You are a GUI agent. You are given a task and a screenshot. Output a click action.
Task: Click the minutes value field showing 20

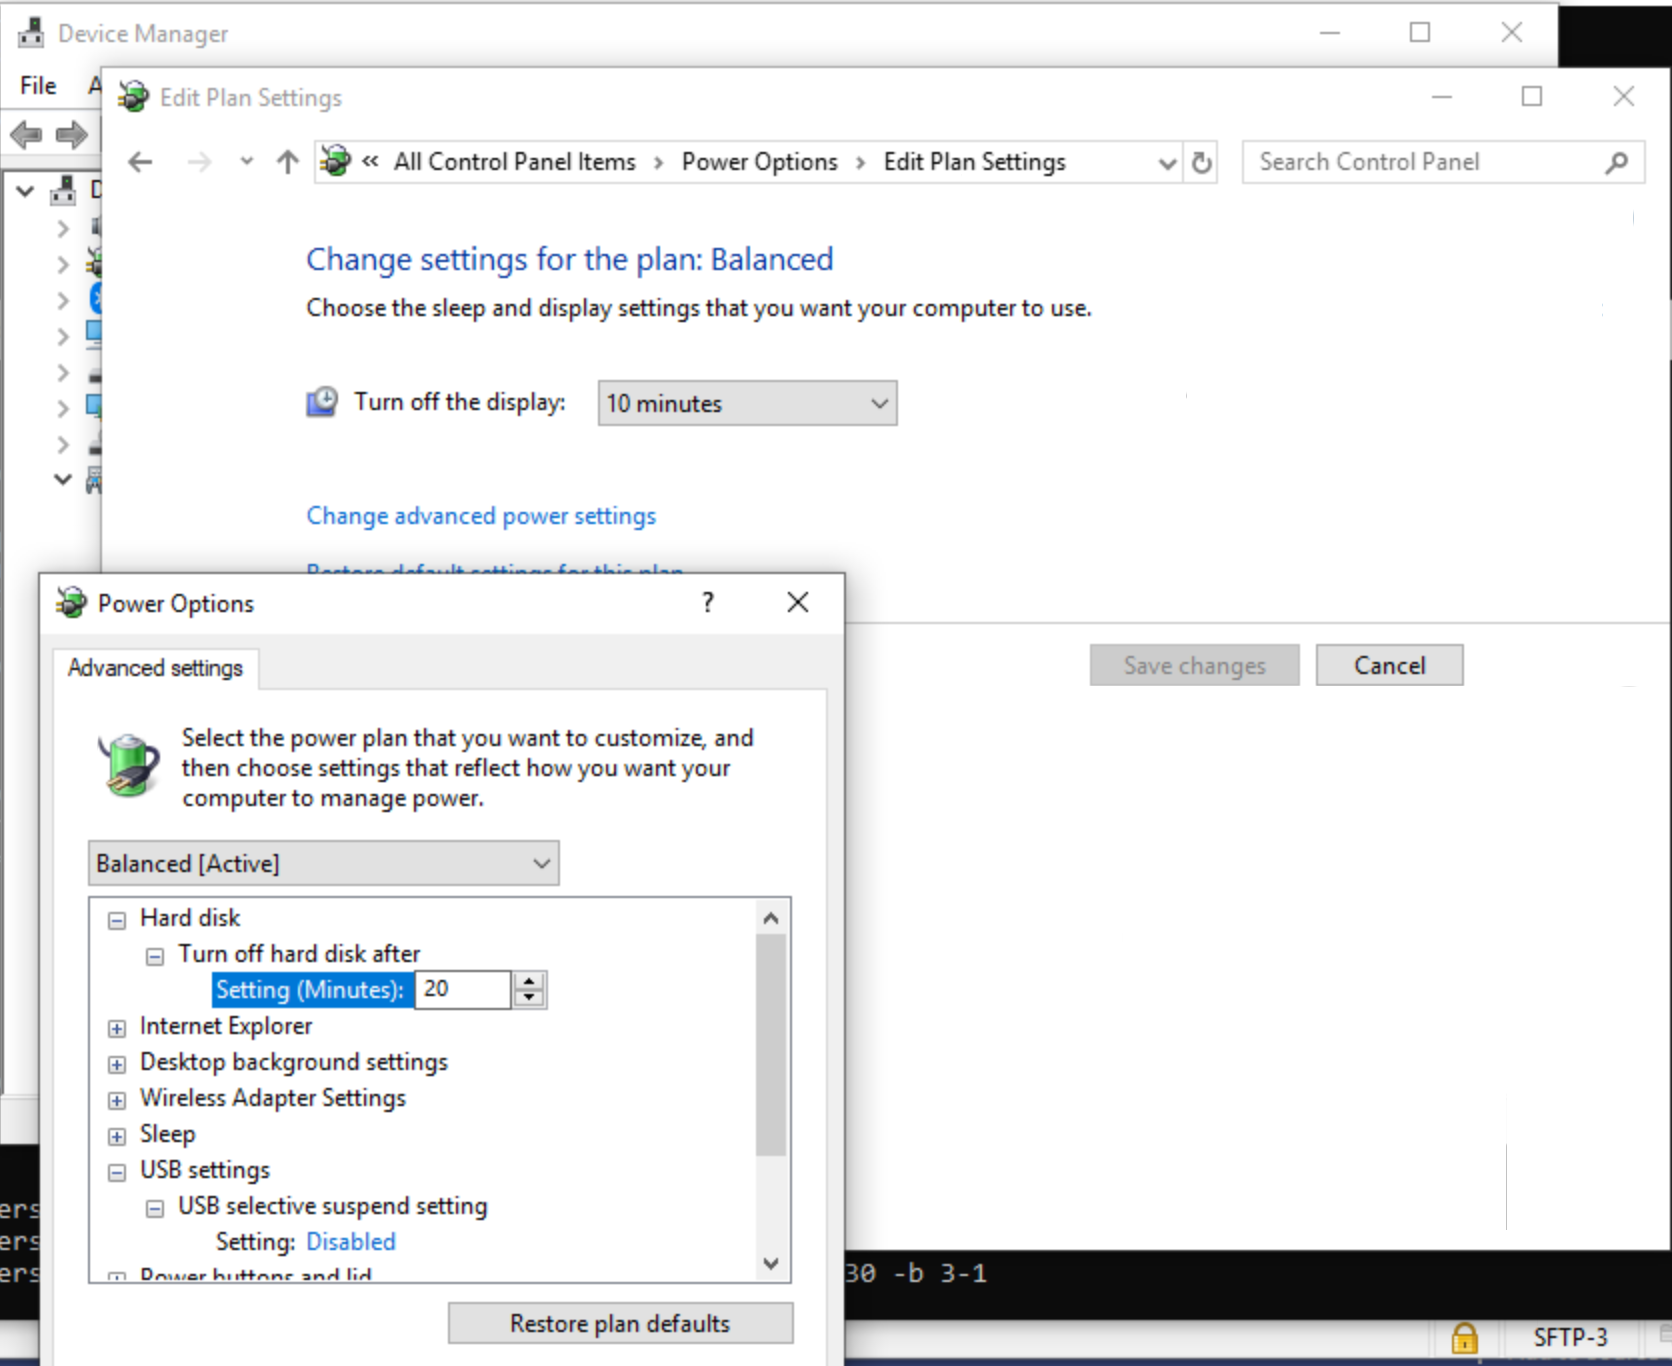(x=462, y=989)
